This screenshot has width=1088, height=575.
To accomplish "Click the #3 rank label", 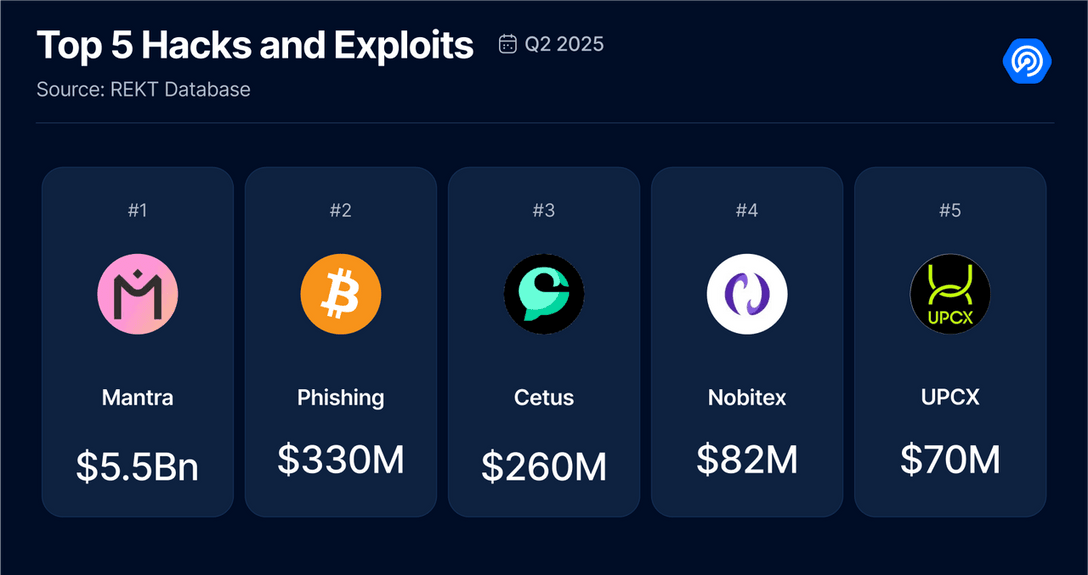I will click(544, 211).
